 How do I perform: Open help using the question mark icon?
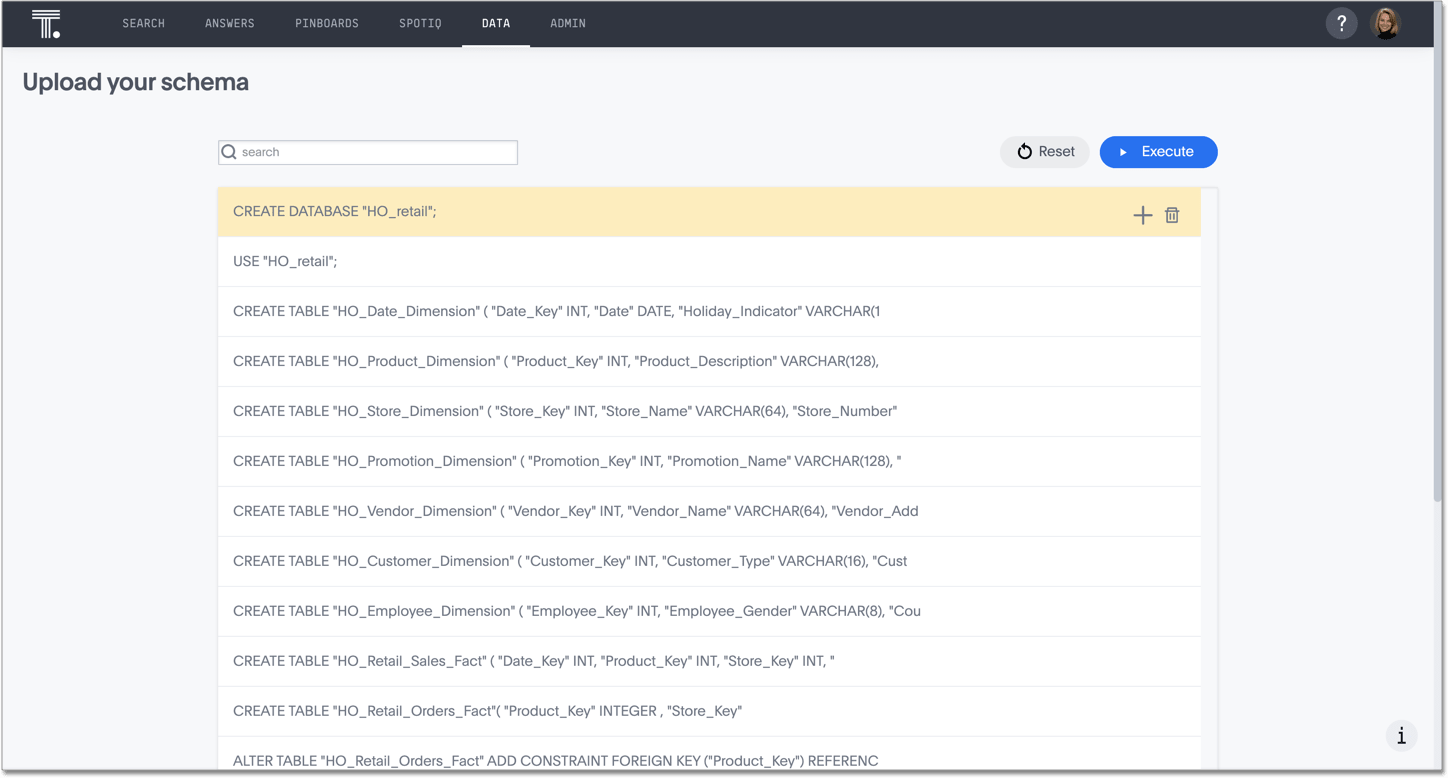(x=1341, y=23)
